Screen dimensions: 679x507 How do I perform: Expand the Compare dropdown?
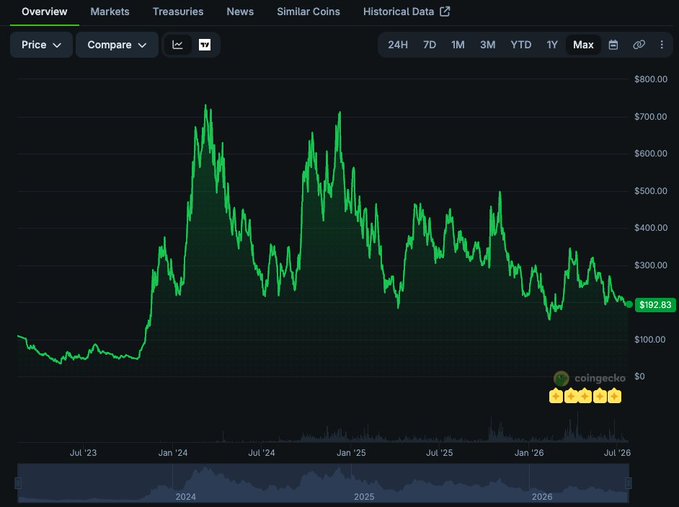(117, 45)
